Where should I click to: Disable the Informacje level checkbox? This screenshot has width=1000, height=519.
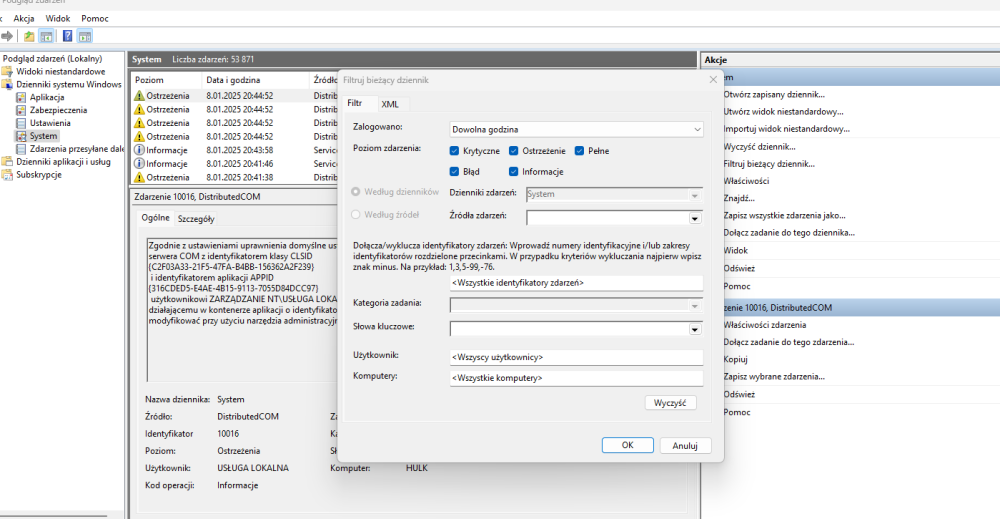514,172
